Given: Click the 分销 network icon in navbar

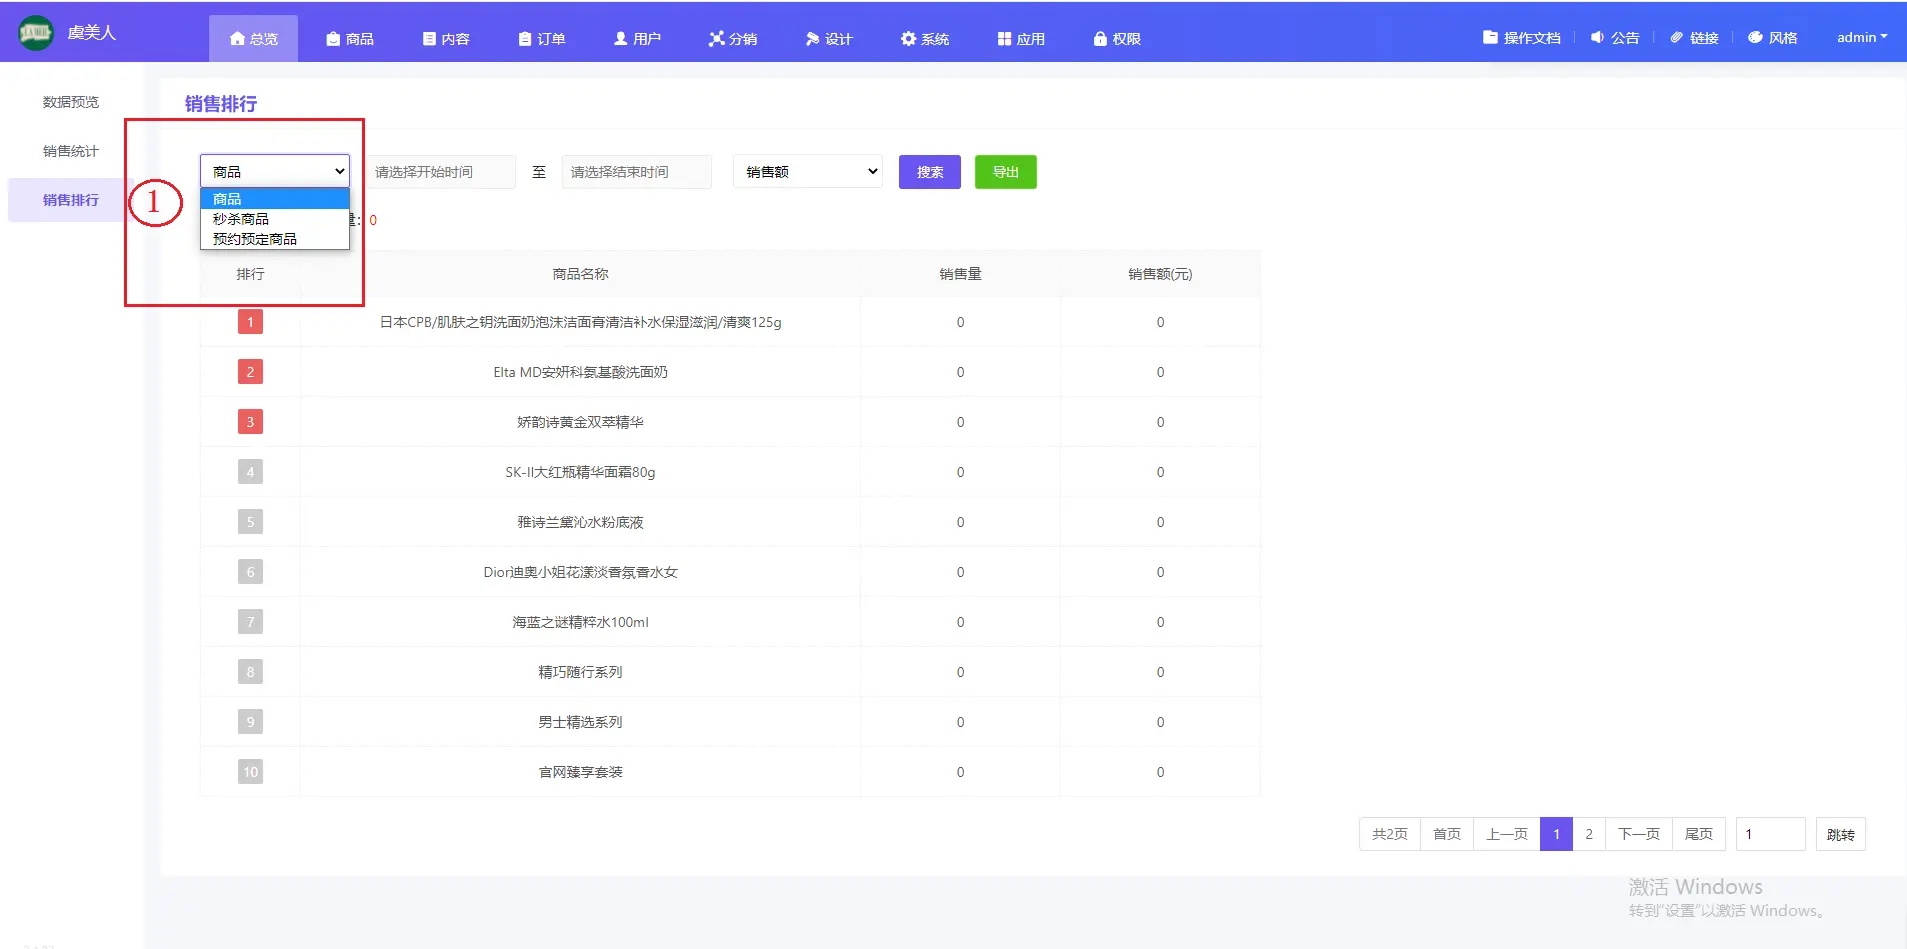Looking at the screenshot, I should [716, 39].
